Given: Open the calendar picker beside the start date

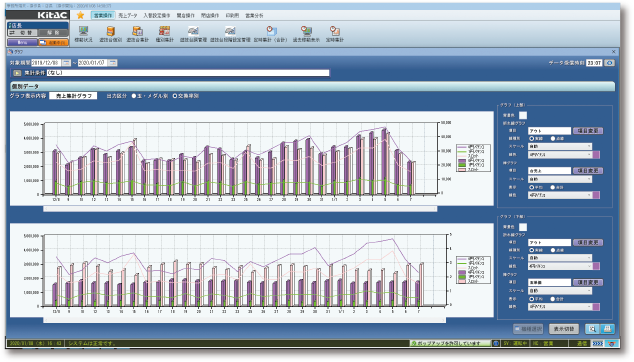Looking at the screenshot, I should click(66, 63).
